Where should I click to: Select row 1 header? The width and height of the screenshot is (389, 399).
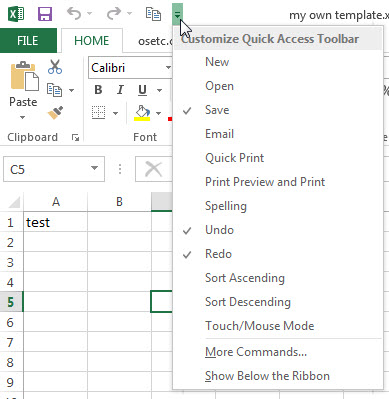click(x=11, y=222)
